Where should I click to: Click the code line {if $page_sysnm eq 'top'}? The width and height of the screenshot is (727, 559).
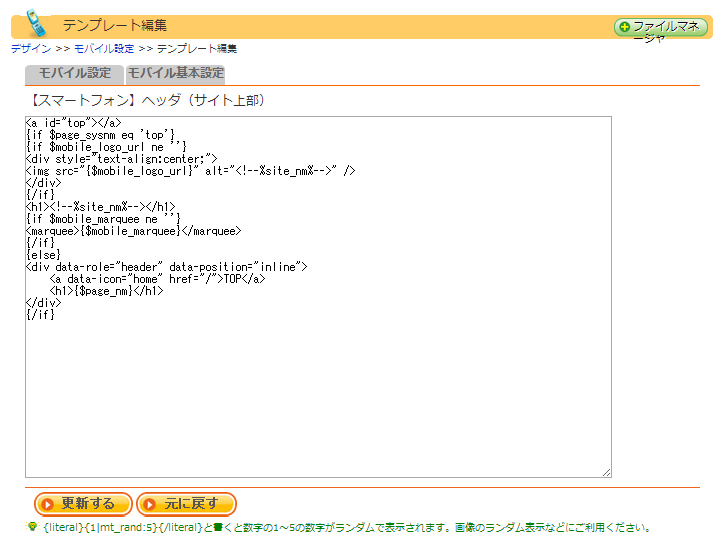coord(101,135)
